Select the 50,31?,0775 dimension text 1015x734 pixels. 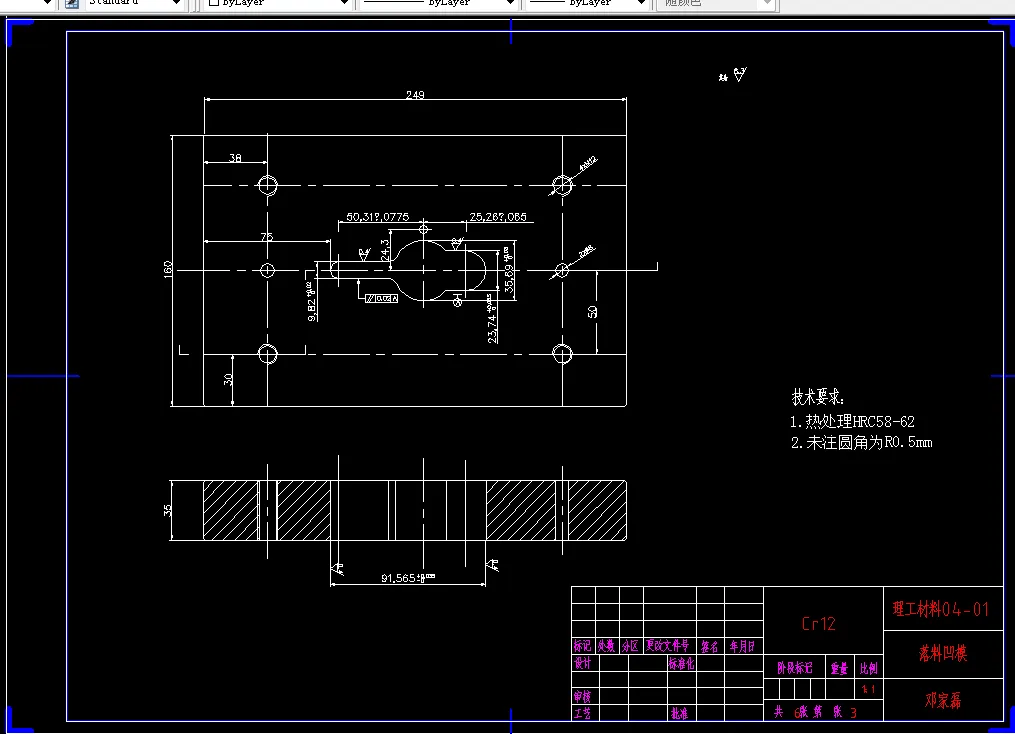(x=377, y=217)
